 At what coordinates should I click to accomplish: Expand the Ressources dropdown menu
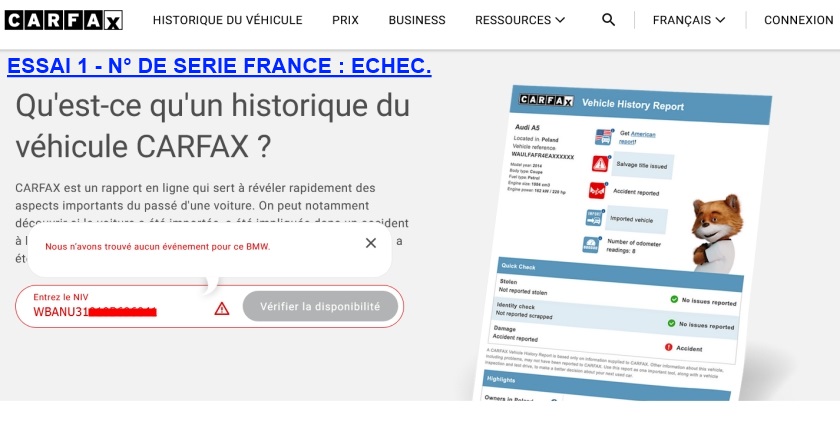pos(519,20)
